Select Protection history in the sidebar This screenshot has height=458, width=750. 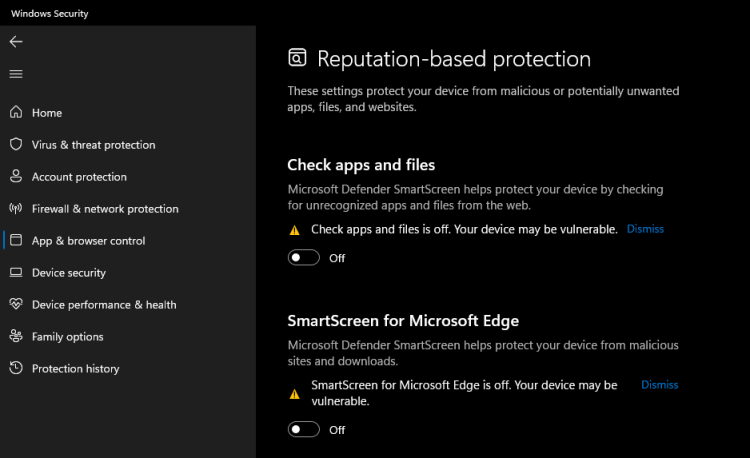(x=75, y=369)
